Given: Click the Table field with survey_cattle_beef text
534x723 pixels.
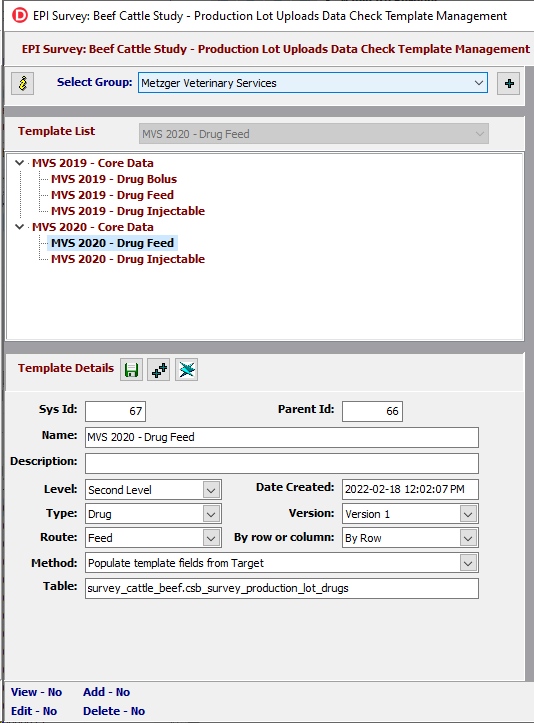Looking at the screenshot, I should point(282,588).
